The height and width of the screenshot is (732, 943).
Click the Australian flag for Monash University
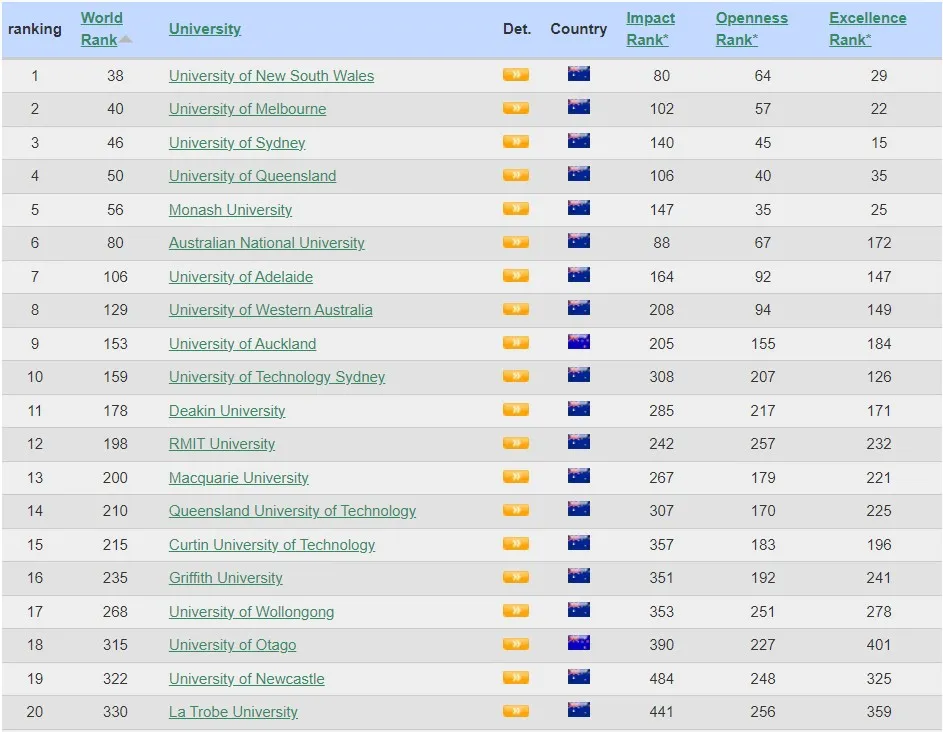[x=579, y=208]
